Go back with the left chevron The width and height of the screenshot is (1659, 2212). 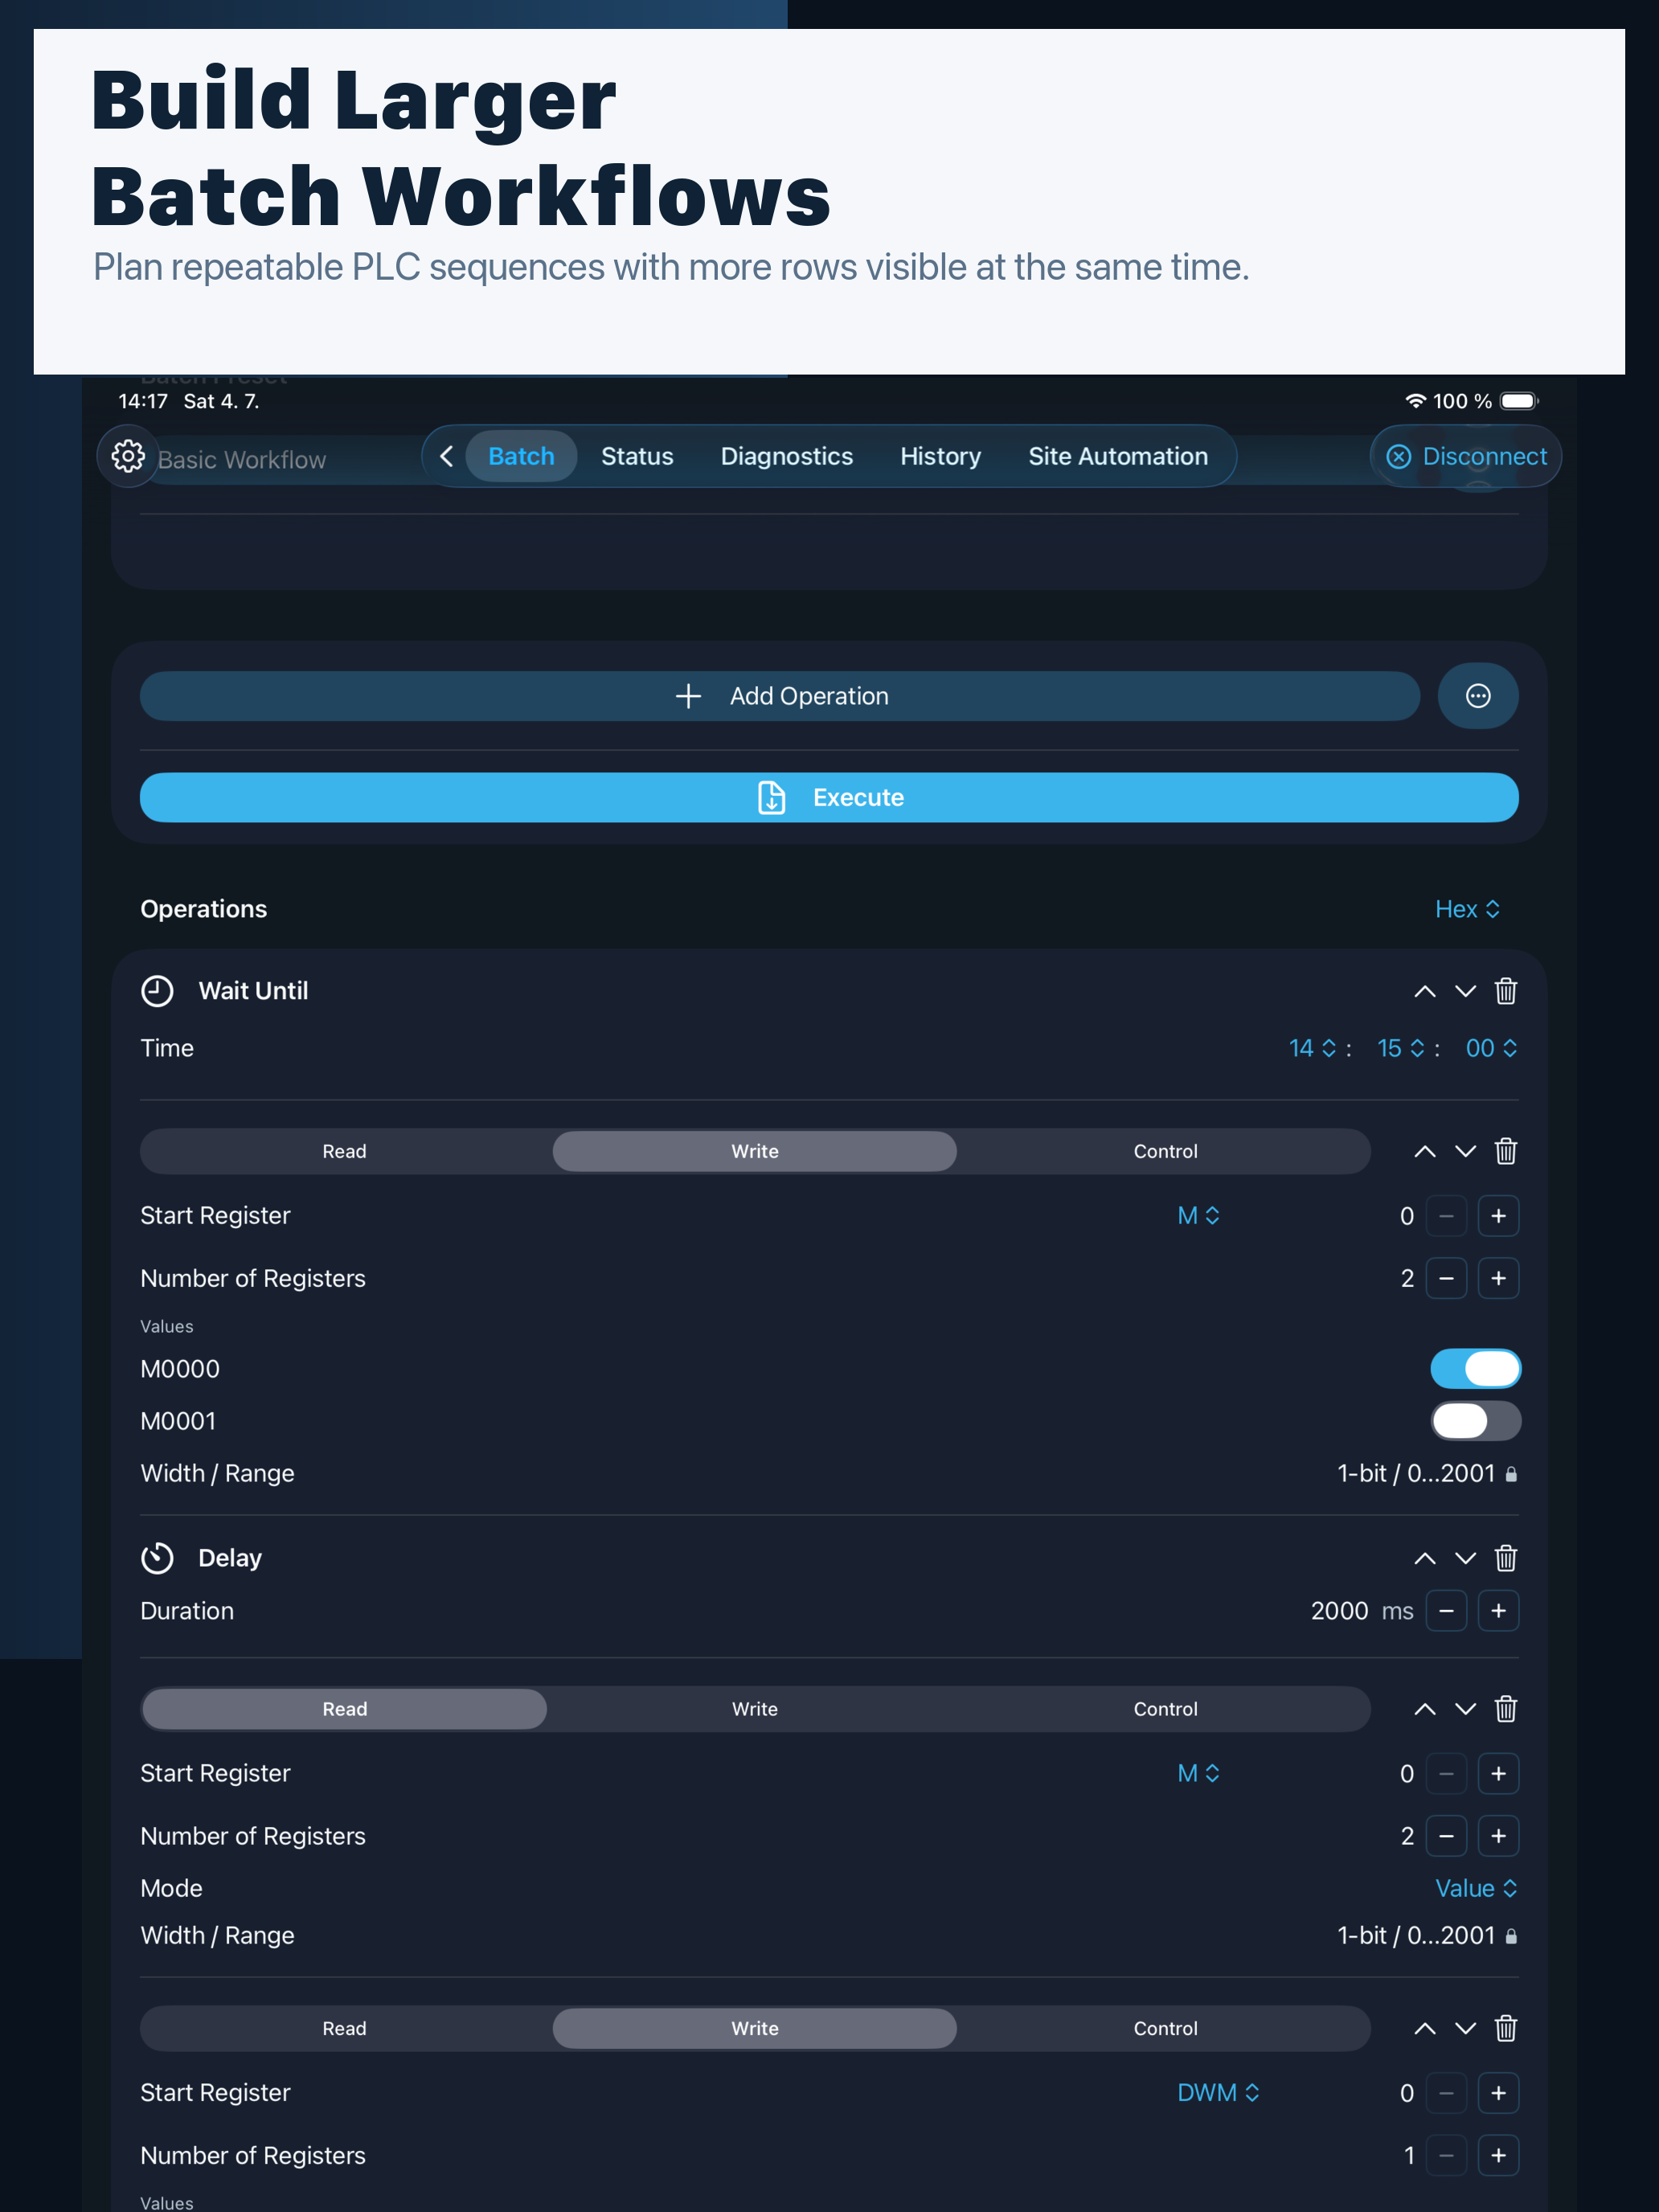(446, 456)
